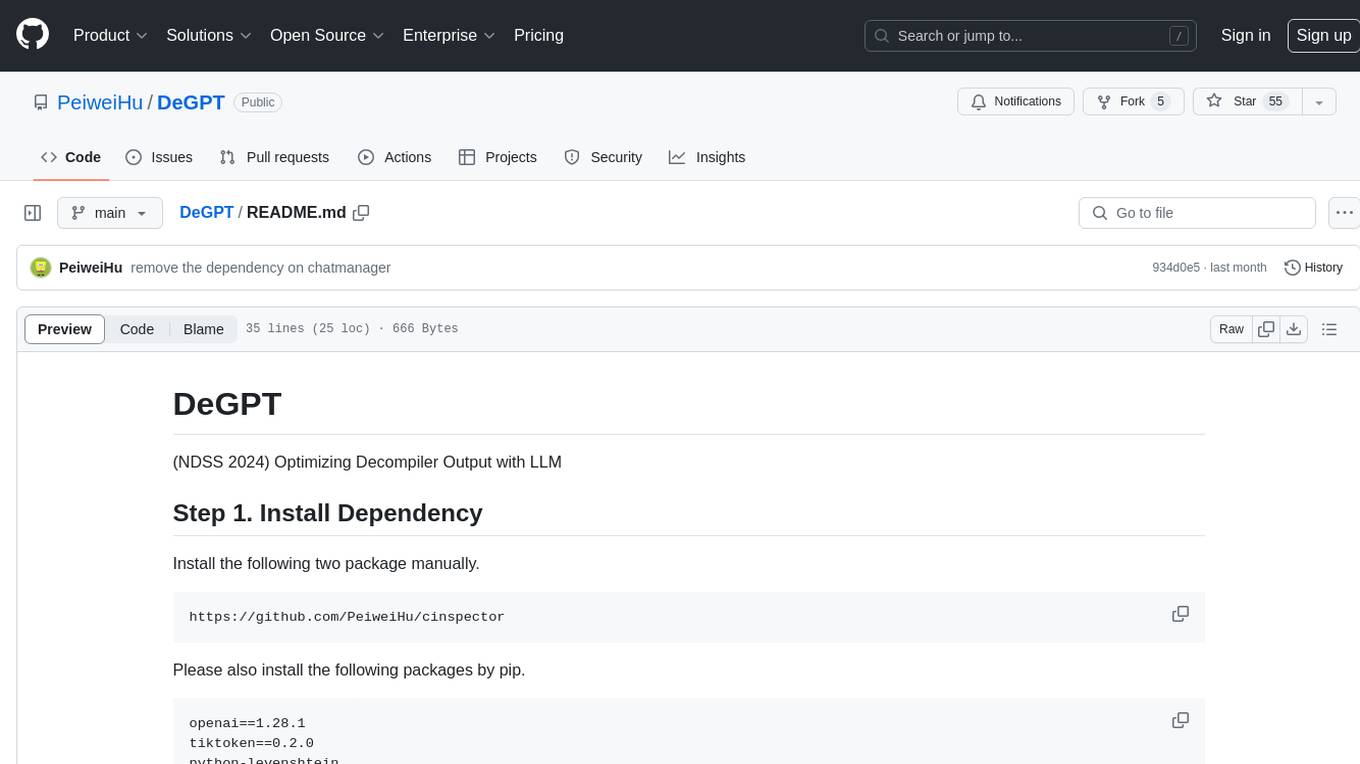Click the Step 1. Install Dependency heading
The image size is (1360, 764).
pyautogui.click(x=327, y=513)
